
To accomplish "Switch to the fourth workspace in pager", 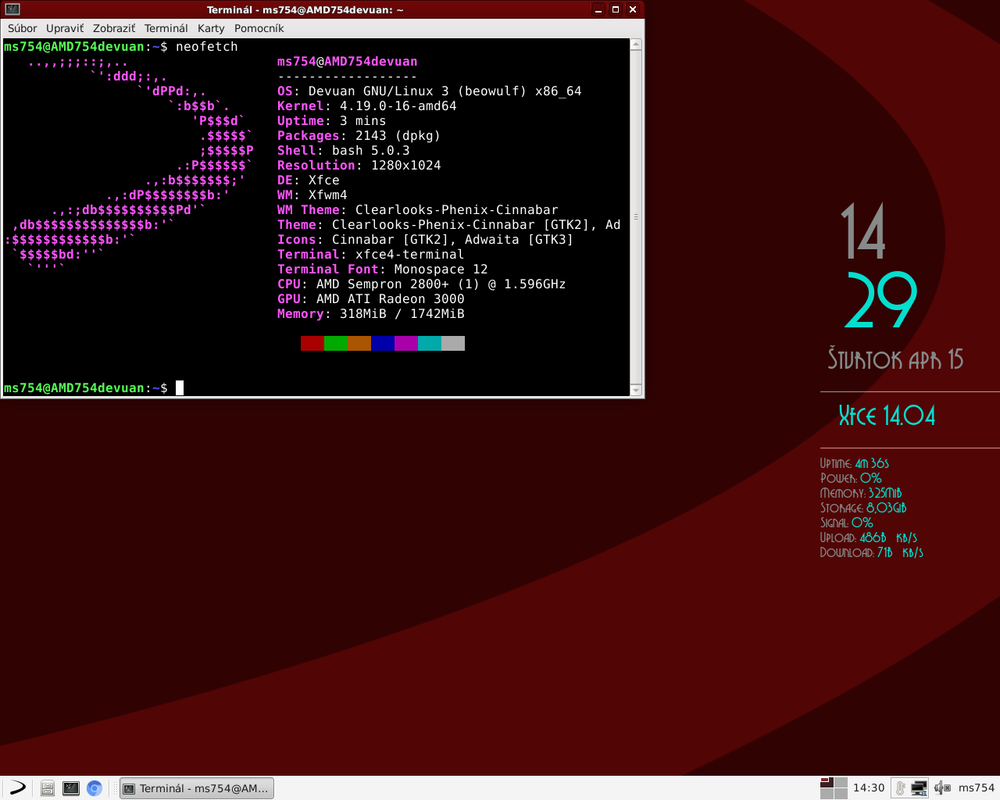I will (x=841, y=794).
